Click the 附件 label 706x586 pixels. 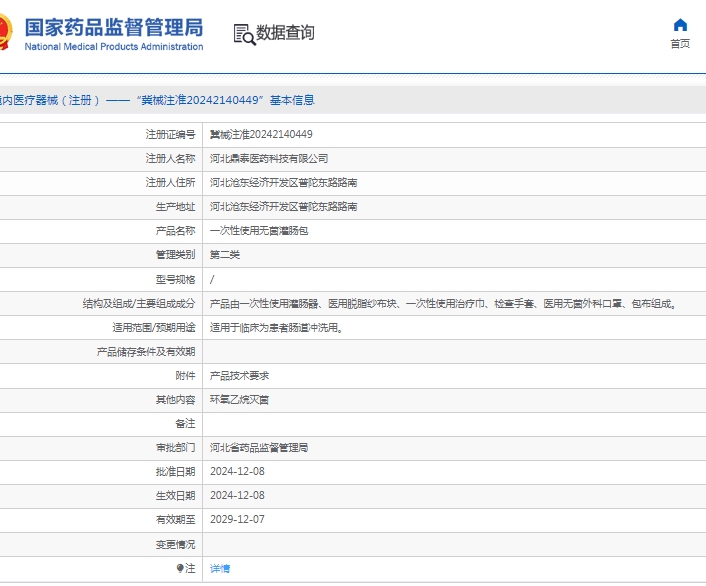pos(186,376)
